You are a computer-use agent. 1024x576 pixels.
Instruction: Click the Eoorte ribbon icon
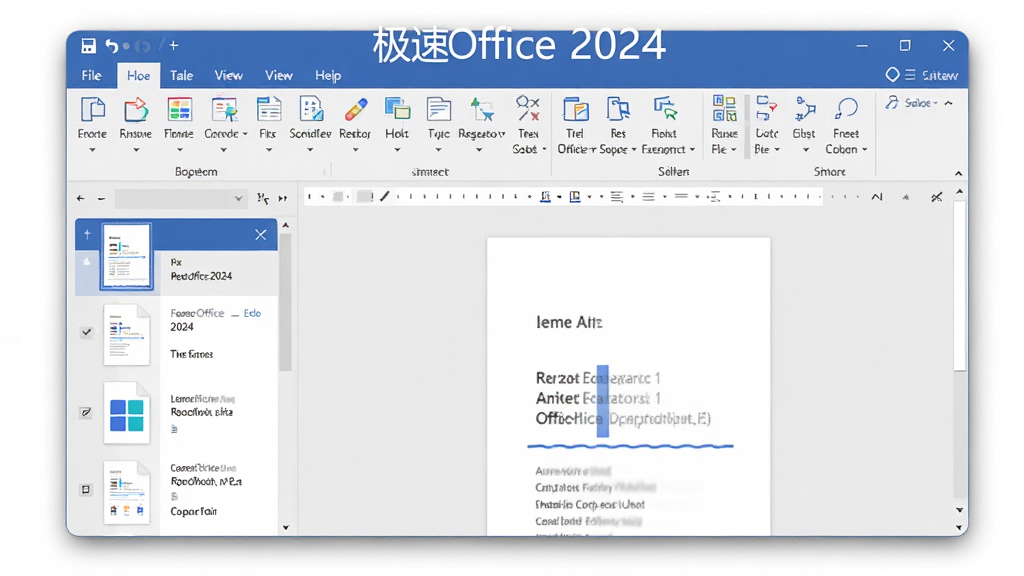click(x=92, y=110)
